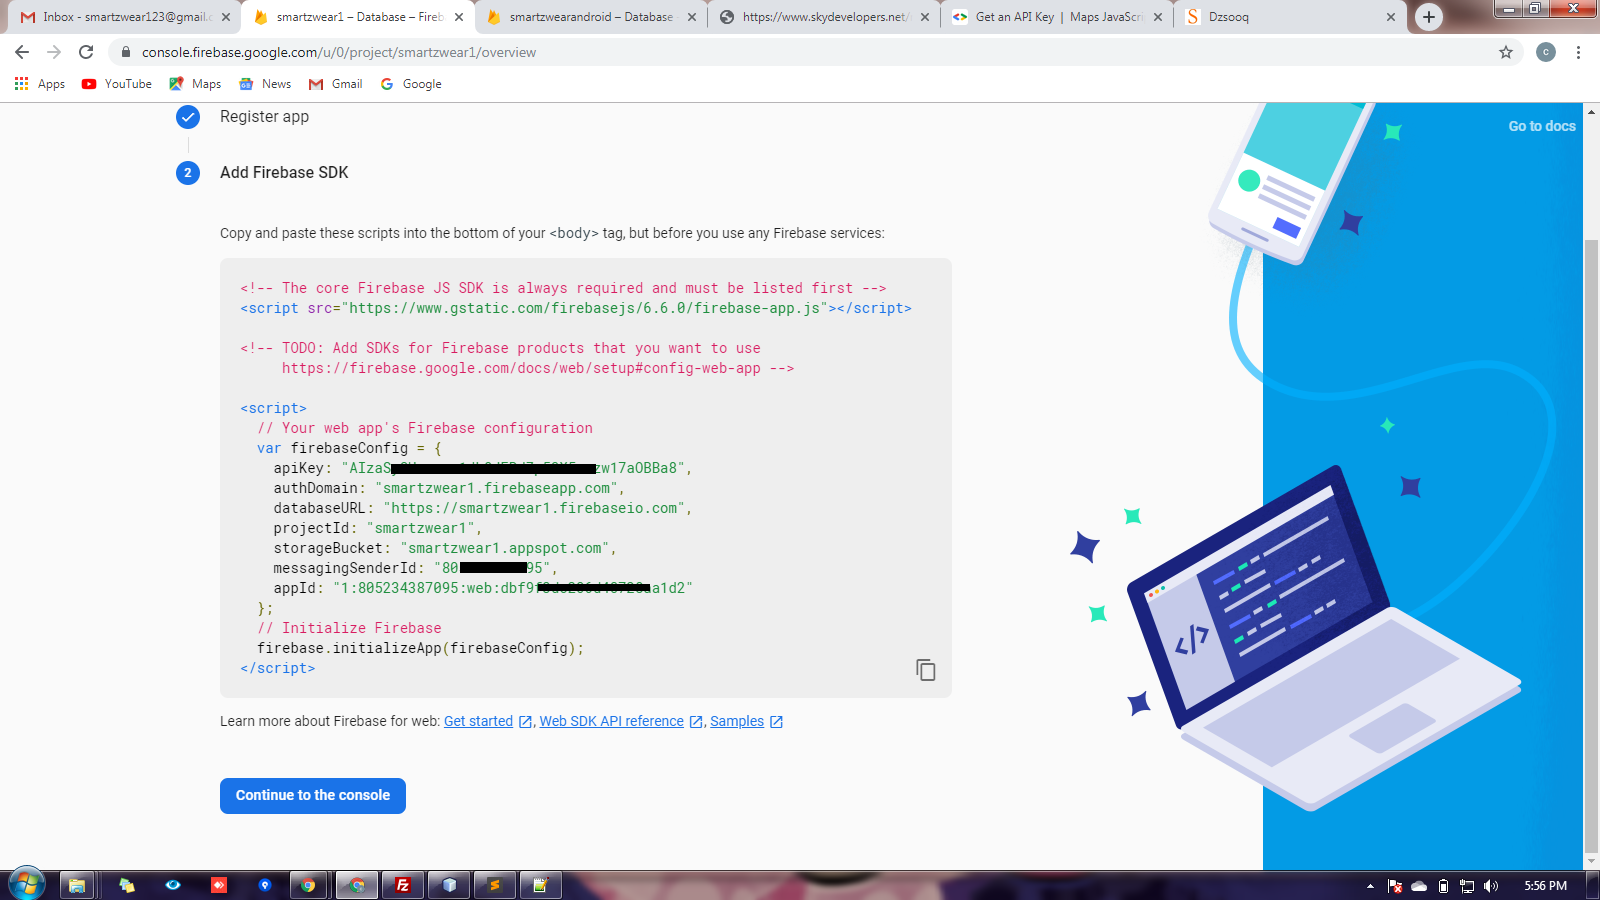Open the Maps bookmark

point(195,84)
